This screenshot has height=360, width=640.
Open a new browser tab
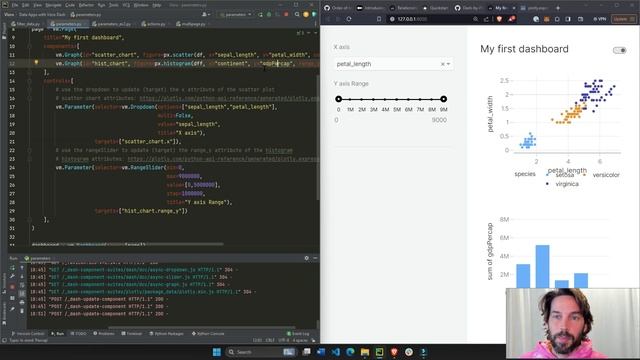coord(558,8)
